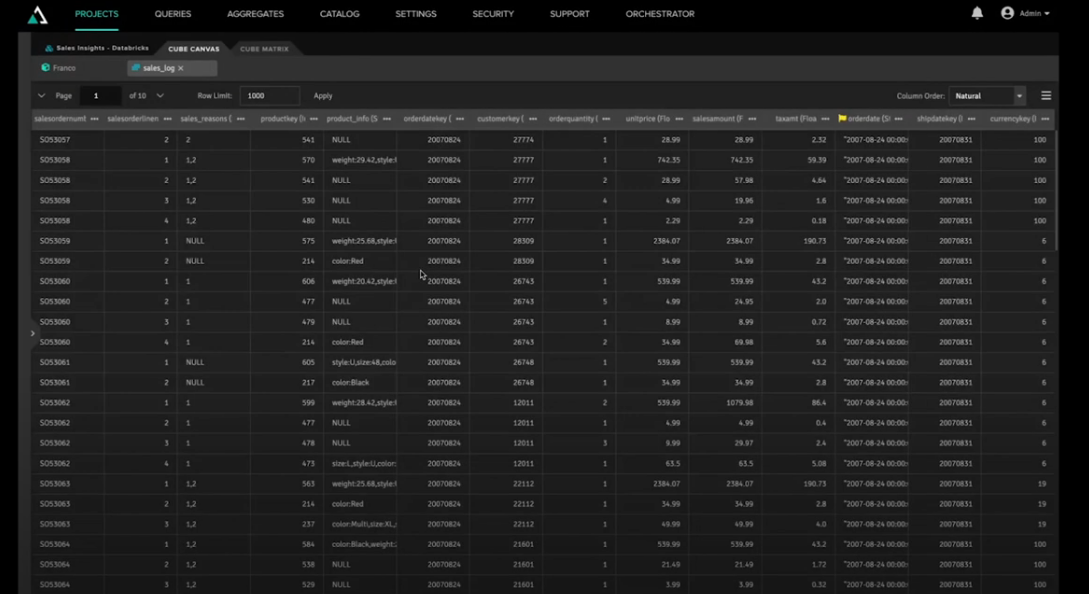
Task: Open options for orderquantity column
Action: pos(606,119)
